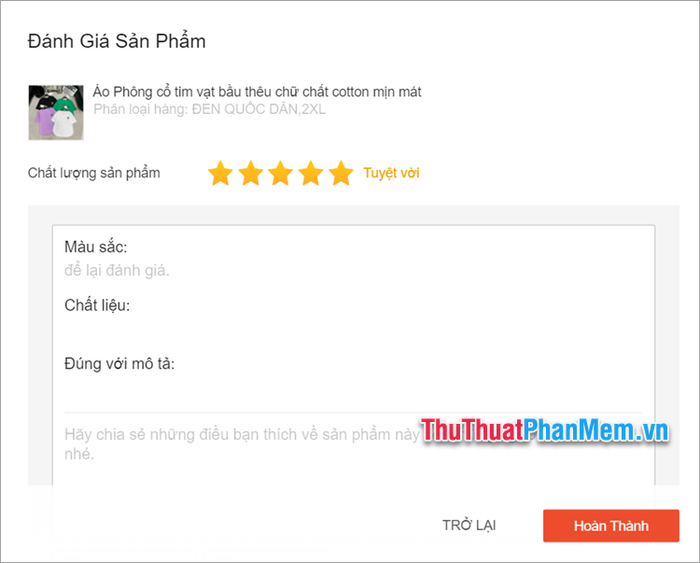Set rating to the fourth star
Image resolution: width=700 pixels, height=563 pixels.
pyautogui.click(x=311, y=173)
